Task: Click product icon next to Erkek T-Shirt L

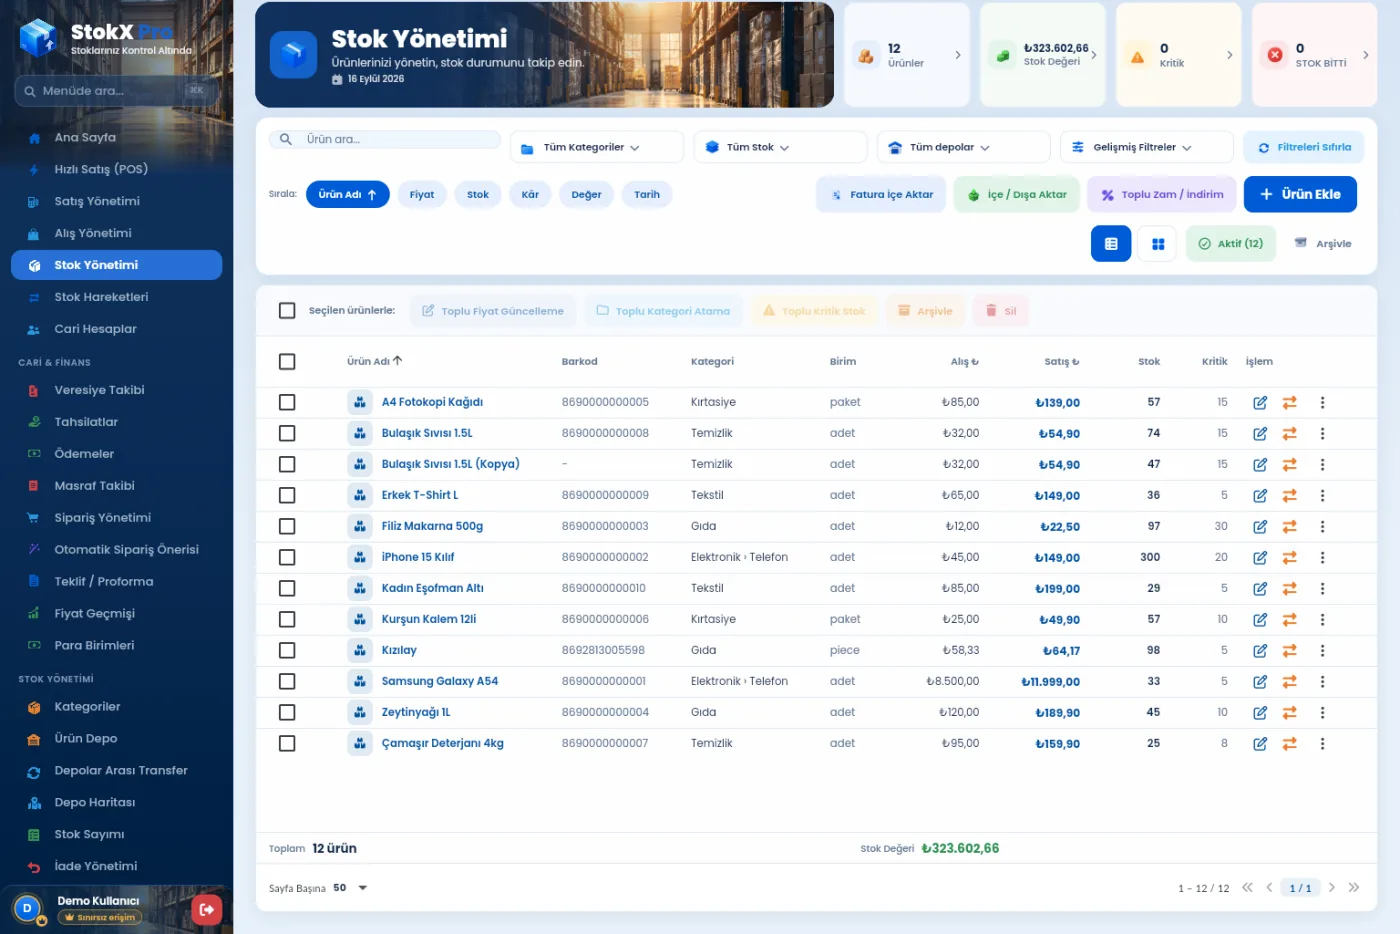Action: click(360, 495)
